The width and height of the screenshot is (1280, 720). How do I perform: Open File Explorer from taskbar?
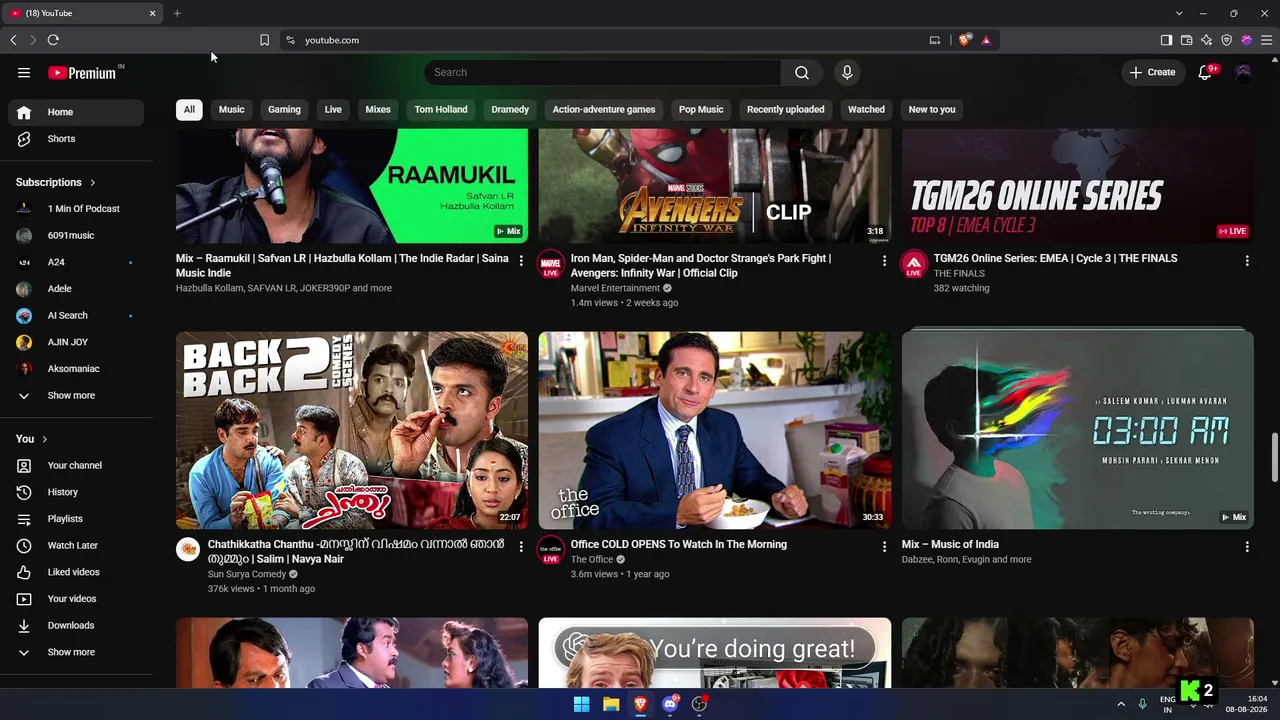tap(611, 704)
